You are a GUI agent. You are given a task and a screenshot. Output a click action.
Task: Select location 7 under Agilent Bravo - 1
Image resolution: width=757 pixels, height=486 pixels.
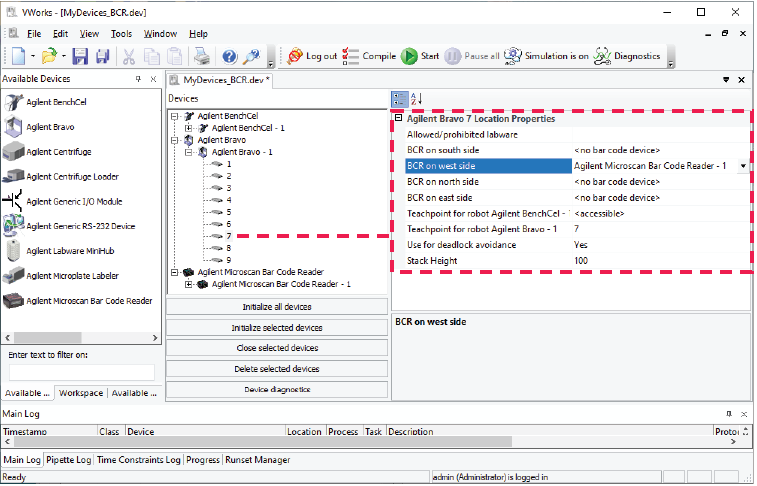[x=229, y=236]
